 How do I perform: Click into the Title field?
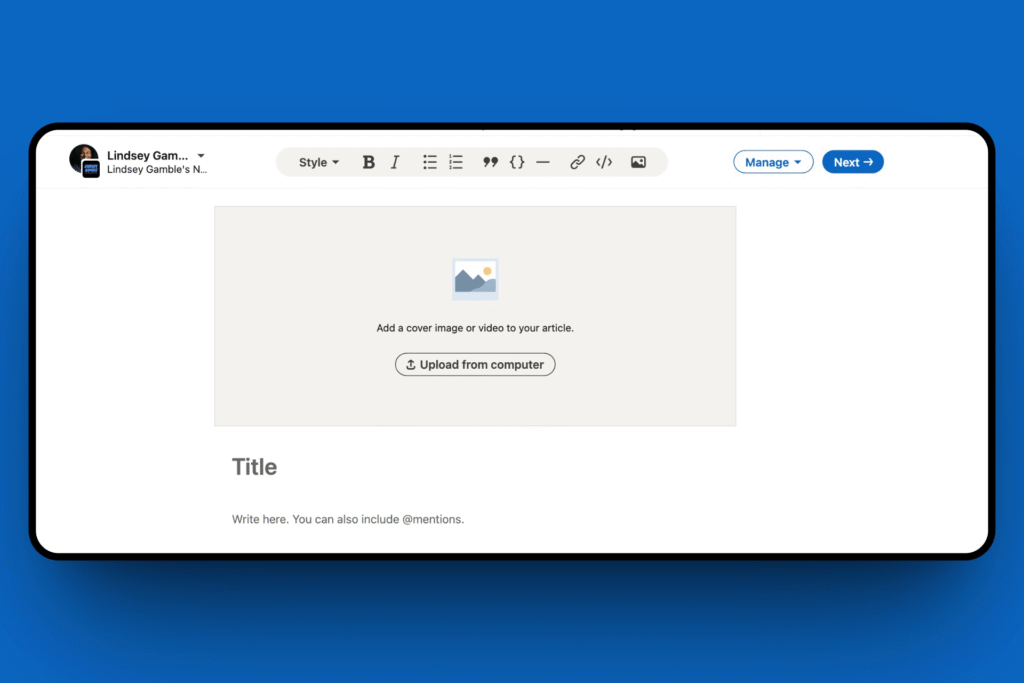click(255, 467)
